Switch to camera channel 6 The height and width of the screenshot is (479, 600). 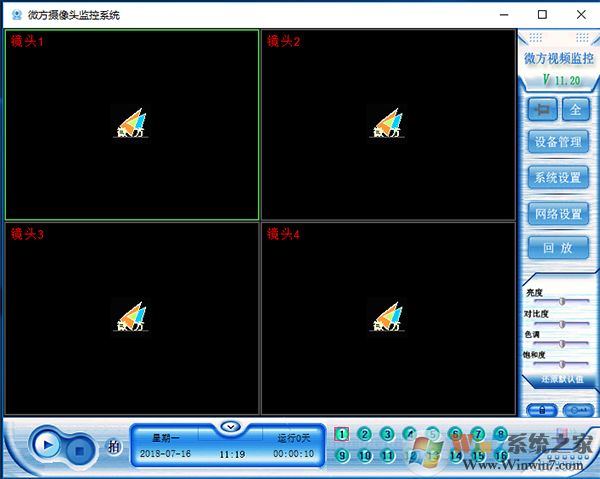tap(455, 434)
